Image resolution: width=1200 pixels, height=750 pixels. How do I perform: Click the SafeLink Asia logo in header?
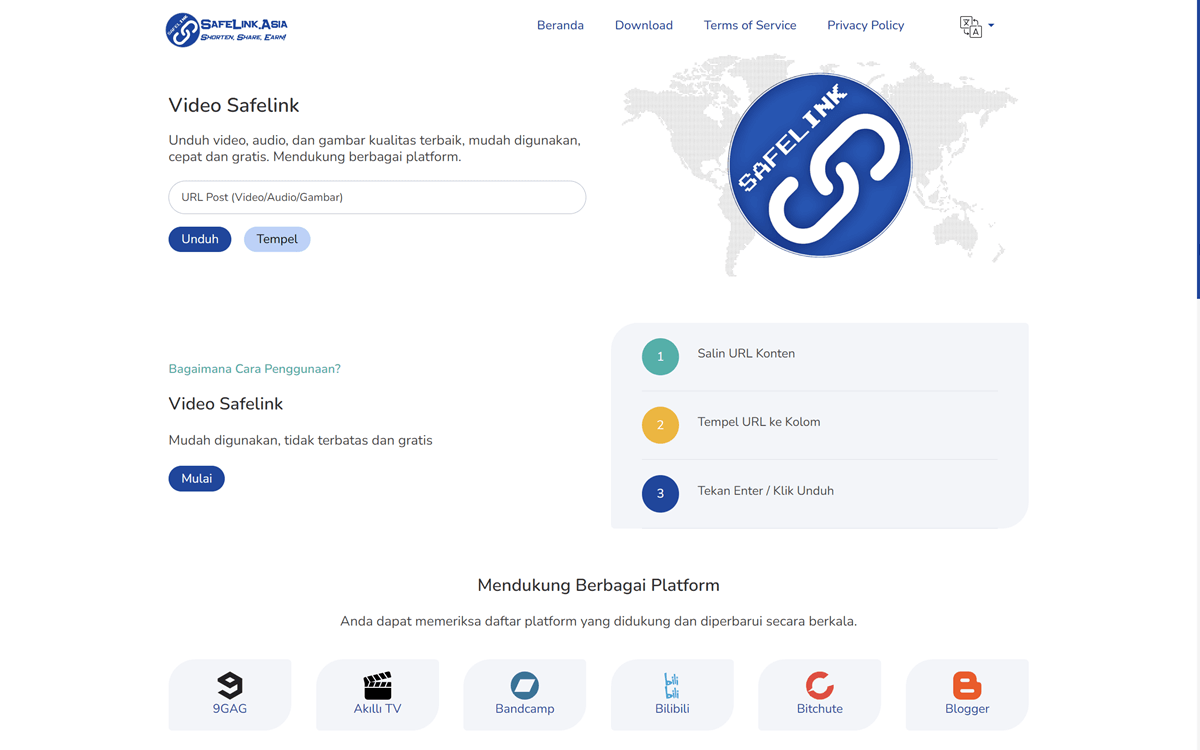tap(227, 29)
